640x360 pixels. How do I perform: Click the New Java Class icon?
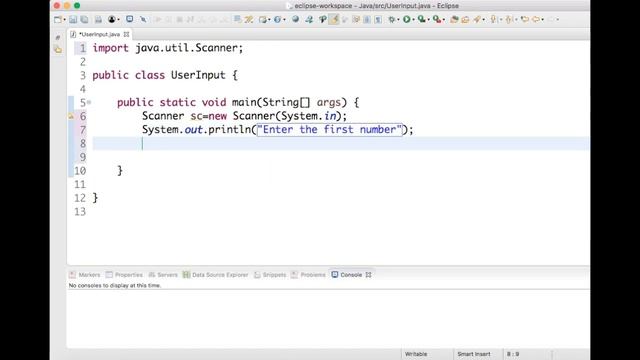(x=277, y=19)
